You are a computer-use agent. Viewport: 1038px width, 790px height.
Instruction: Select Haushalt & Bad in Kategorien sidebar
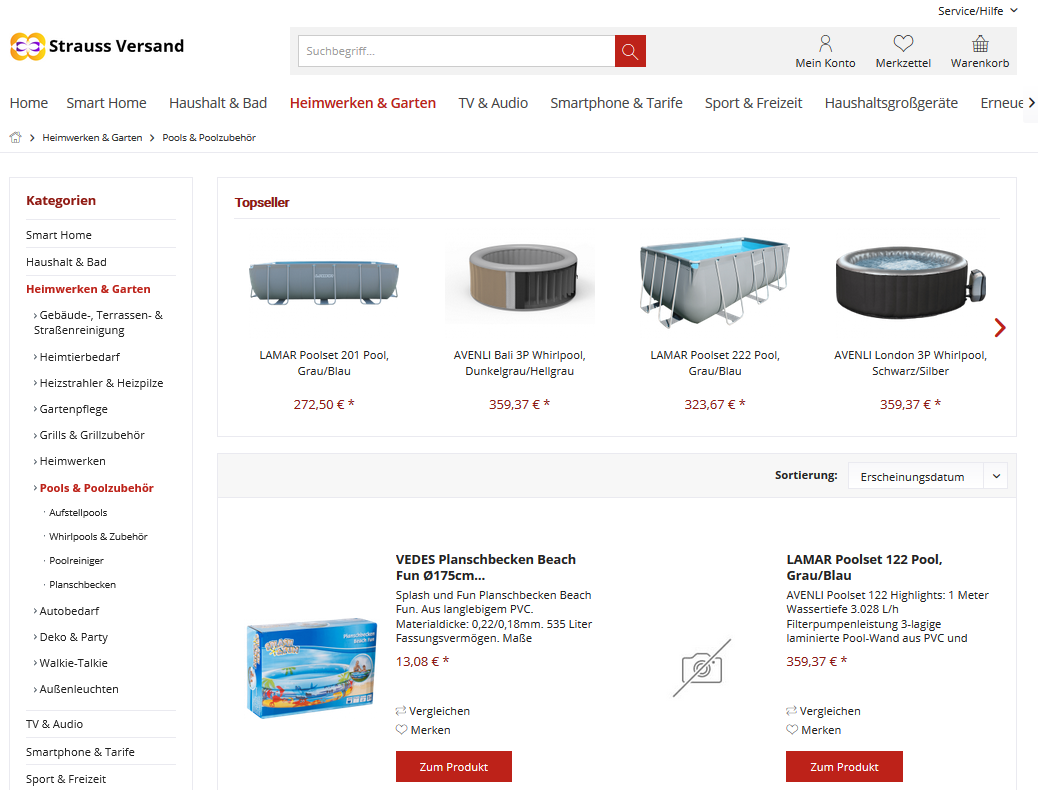[66, 262]
